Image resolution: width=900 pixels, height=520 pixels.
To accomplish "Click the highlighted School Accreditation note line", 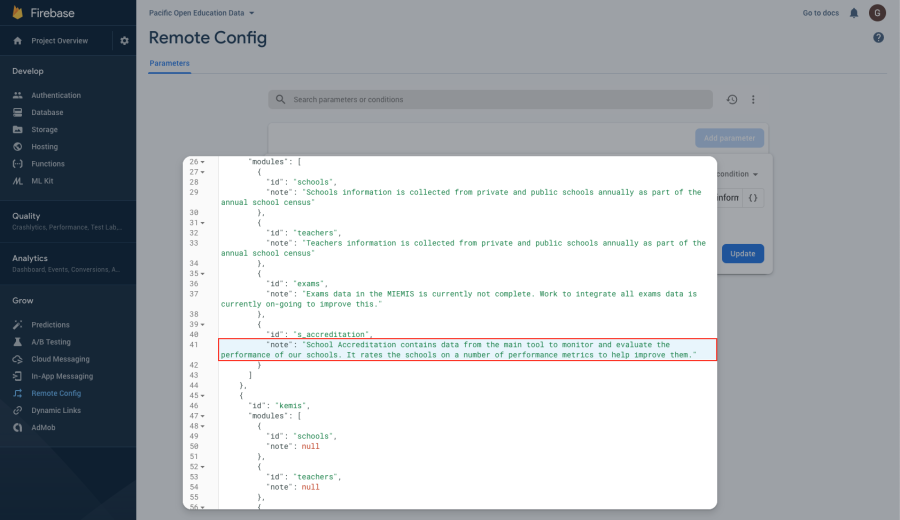I will point(467,349).
